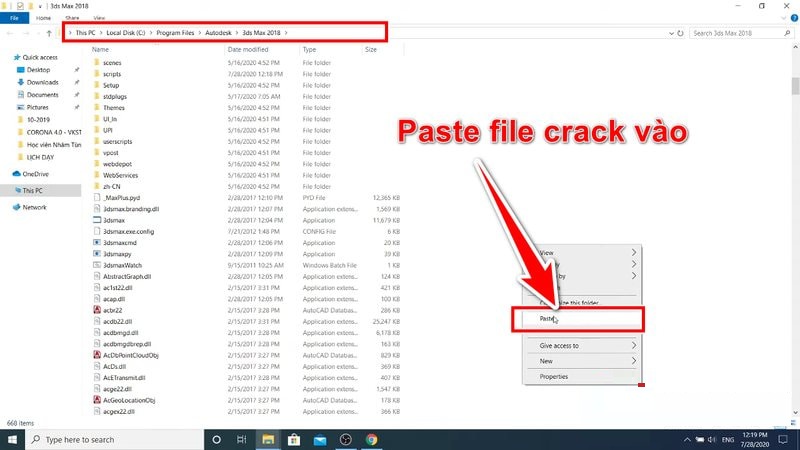Click the Search 3ds Max 2018 box
This screenshot has width=800, height=450.
pyautogui.click(x=740, y=33)
